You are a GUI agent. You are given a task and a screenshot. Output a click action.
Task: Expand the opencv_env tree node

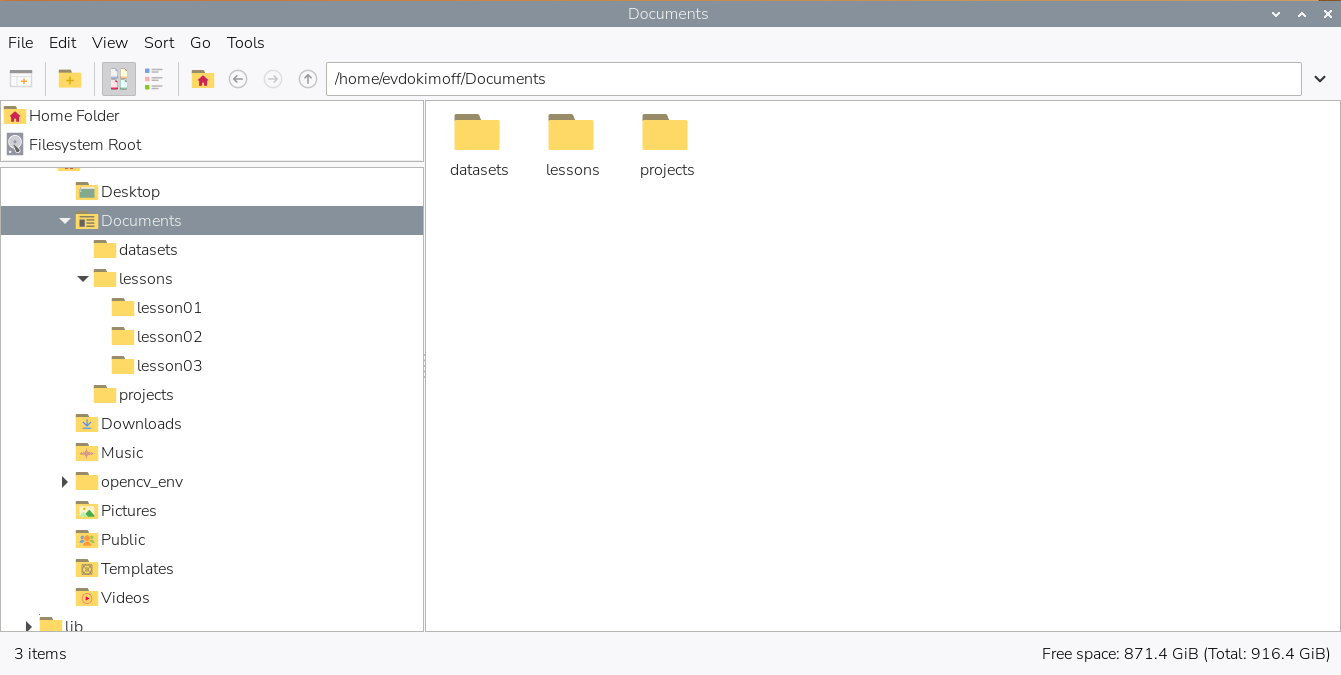[x=65, y=482]
